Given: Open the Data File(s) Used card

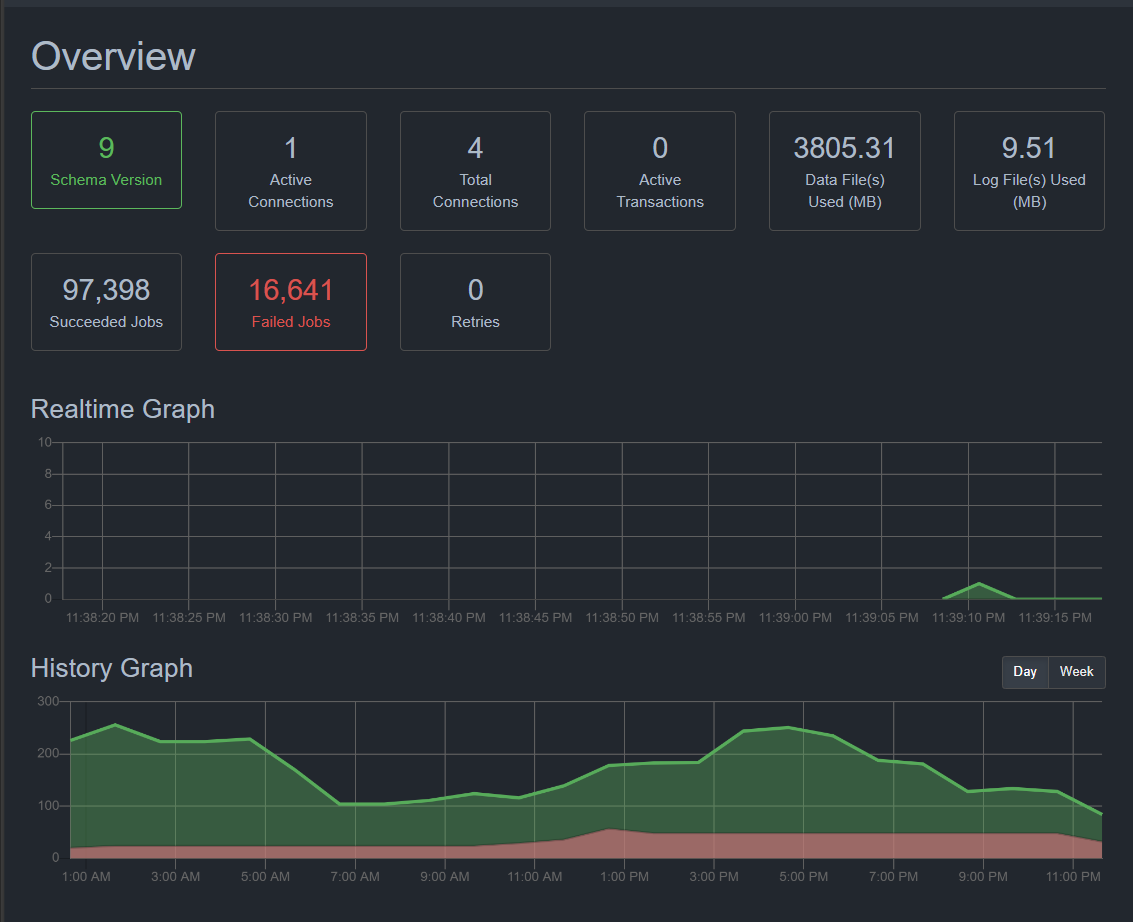Looking at the screenshot, I should coord(845,171).
